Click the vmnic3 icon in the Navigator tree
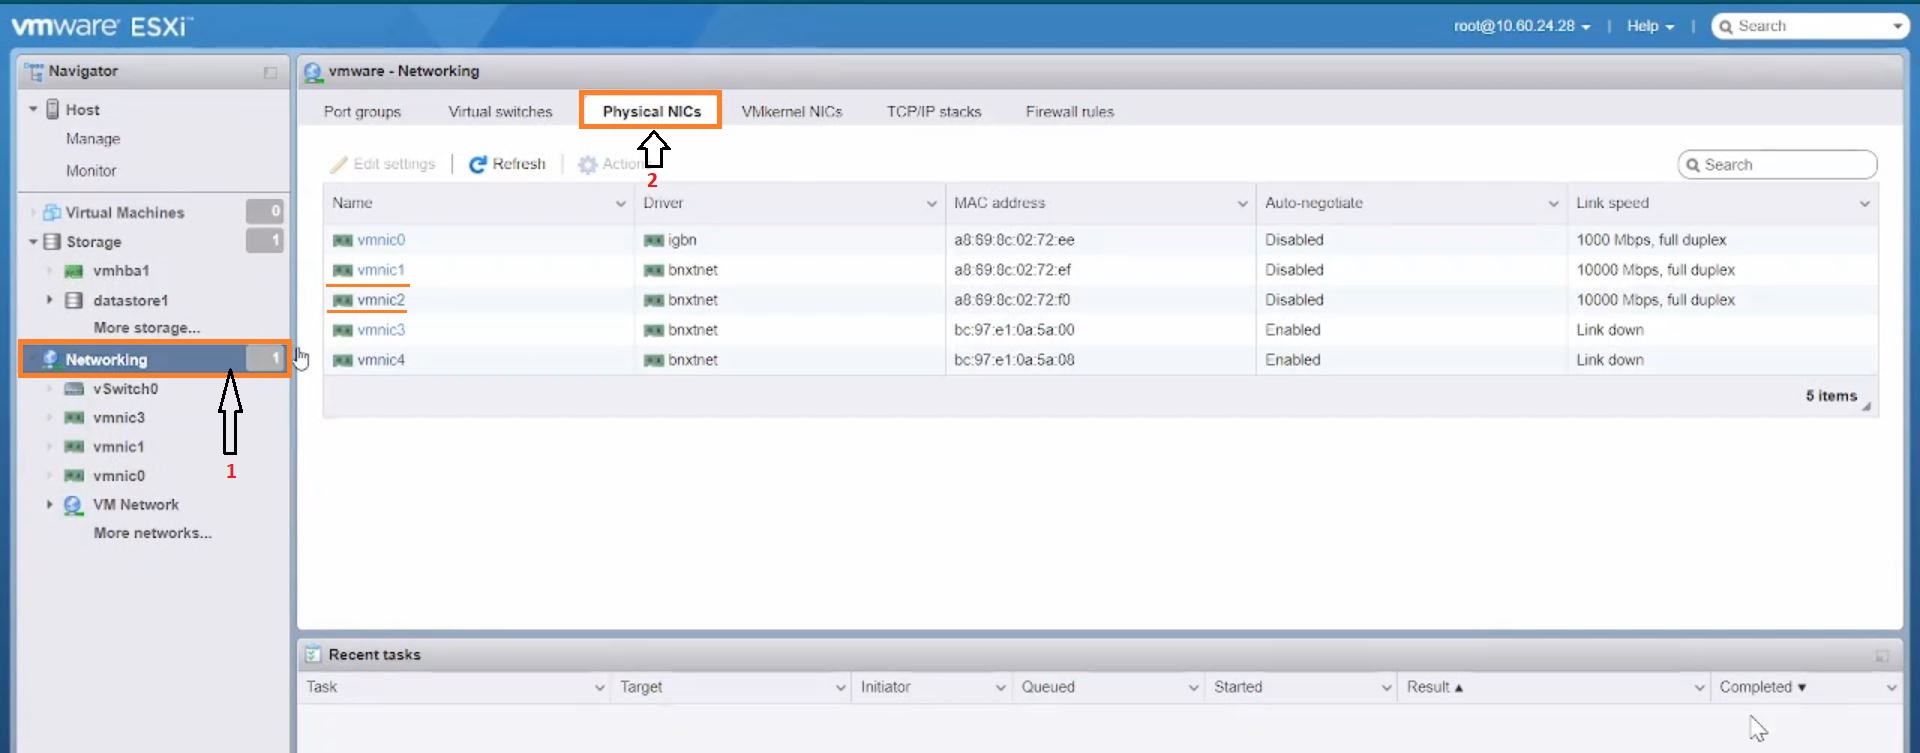Viewport: 1920px width, 753px height. [x=74, y=418]
